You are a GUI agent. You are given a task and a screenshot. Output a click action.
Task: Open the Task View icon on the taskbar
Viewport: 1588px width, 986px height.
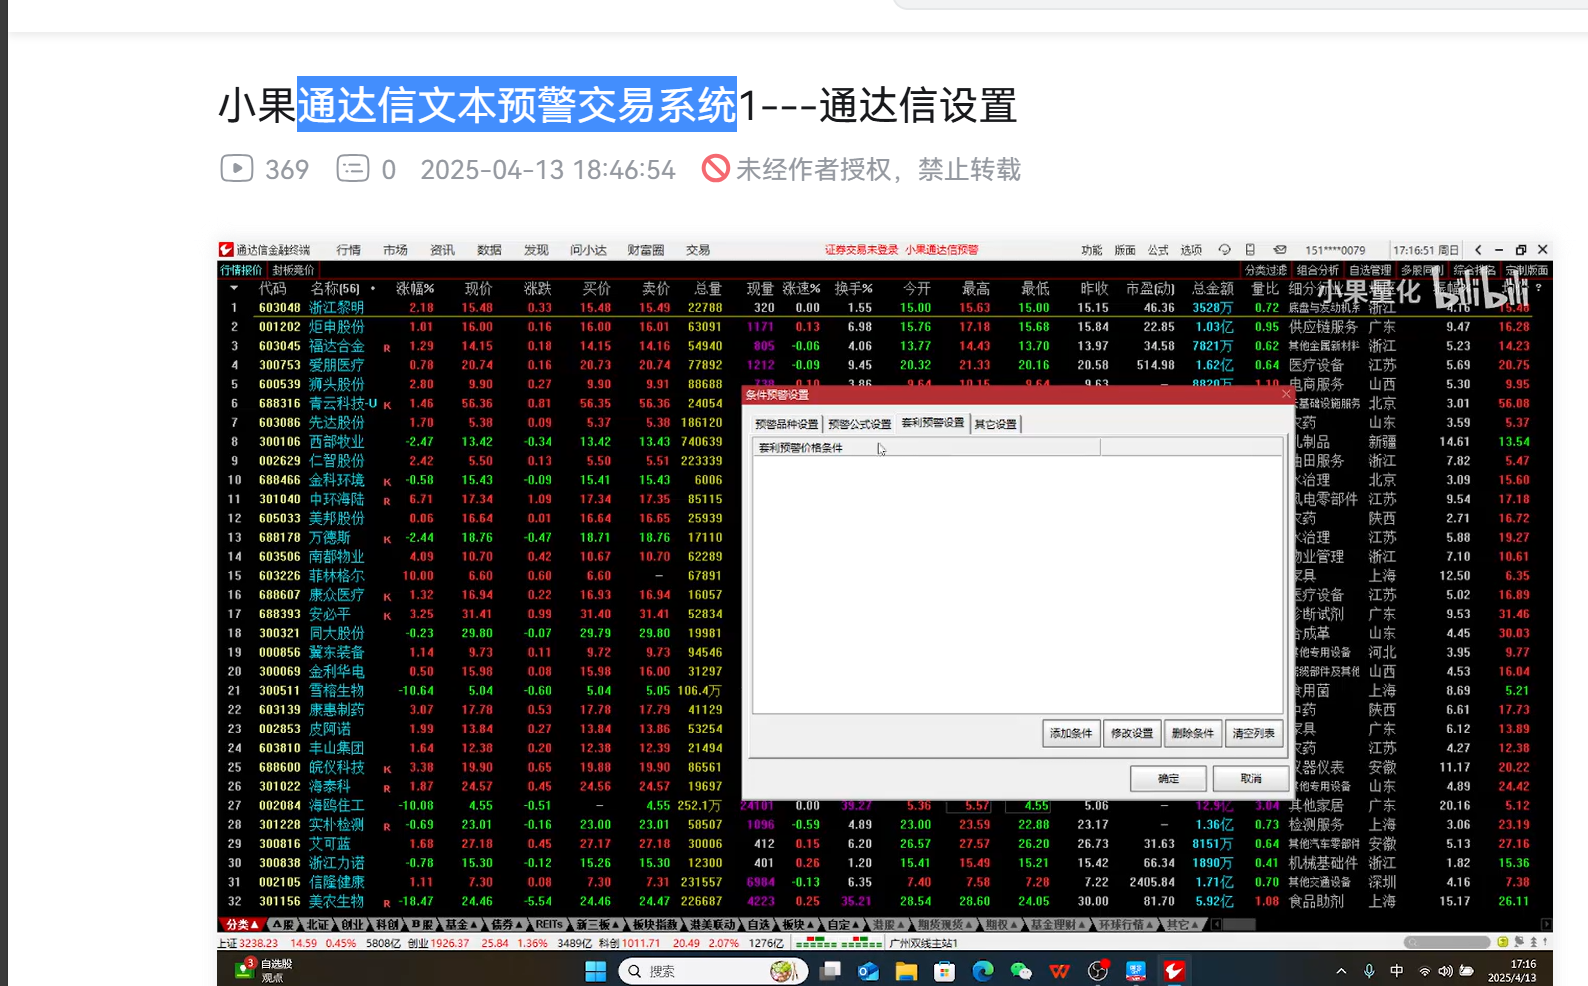(x=830, y=971)
